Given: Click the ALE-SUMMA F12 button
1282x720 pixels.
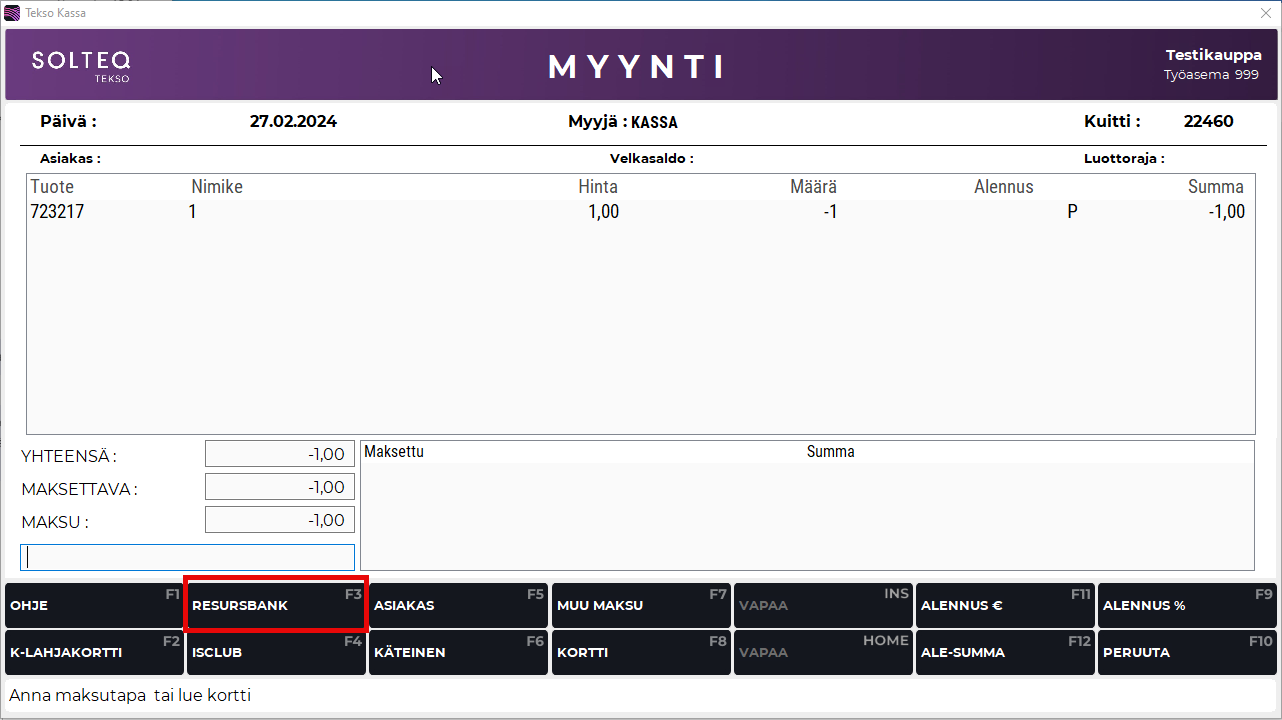Looking at the screenshot, I should pos(1005,652).
